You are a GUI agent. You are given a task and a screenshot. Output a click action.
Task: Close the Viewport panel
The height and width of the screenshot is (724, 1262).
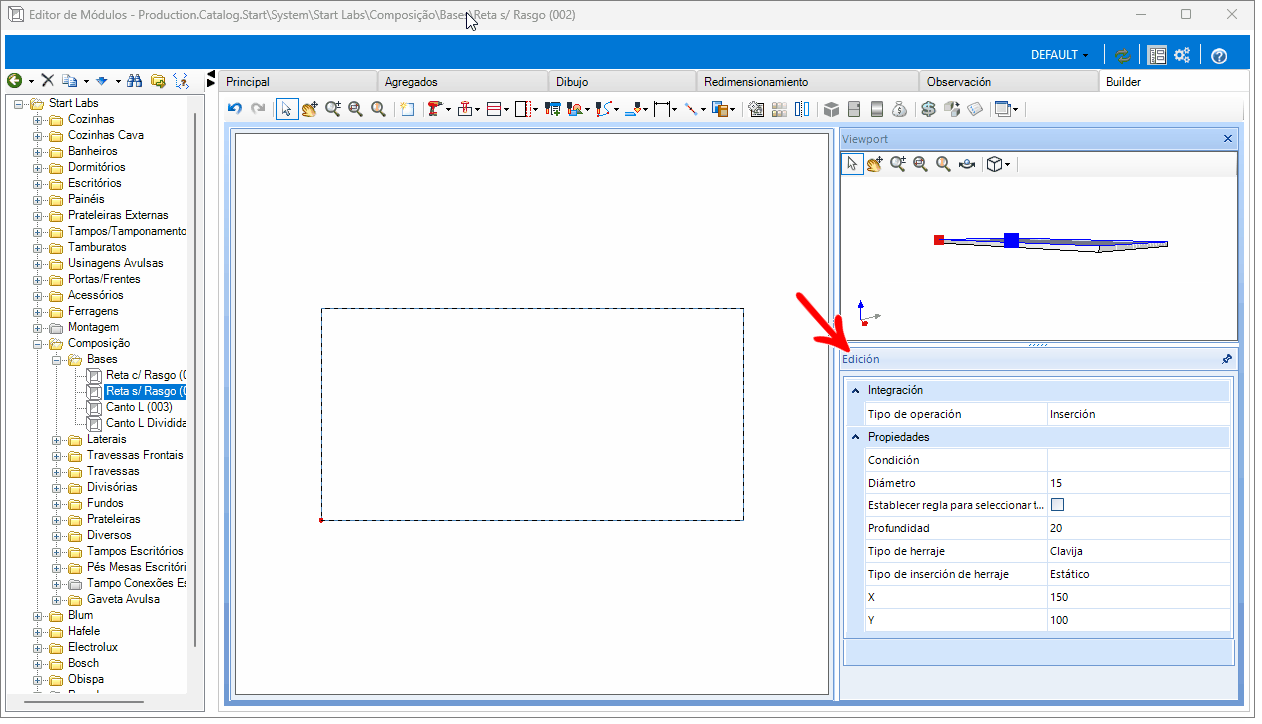pos(1228,139)
